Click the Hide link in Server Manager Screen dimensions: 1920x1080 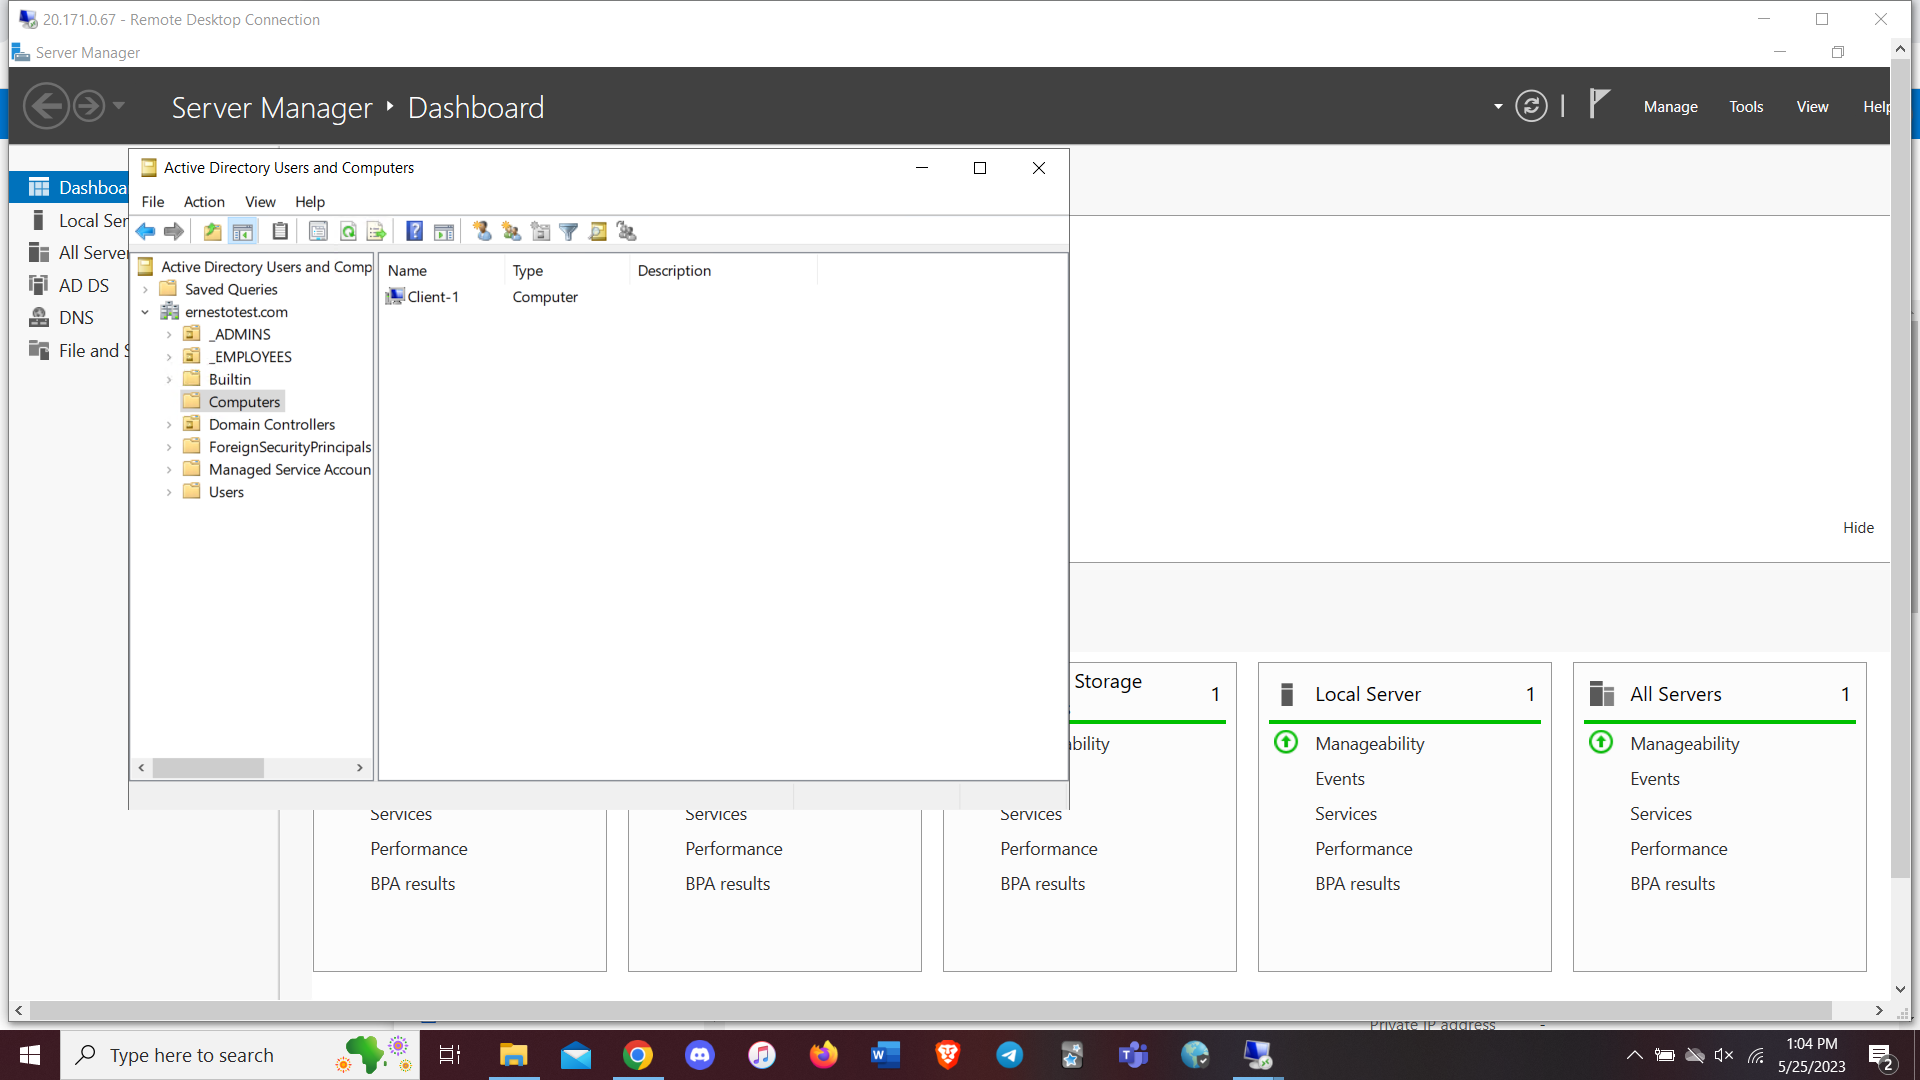click(x=1857, y=527)
